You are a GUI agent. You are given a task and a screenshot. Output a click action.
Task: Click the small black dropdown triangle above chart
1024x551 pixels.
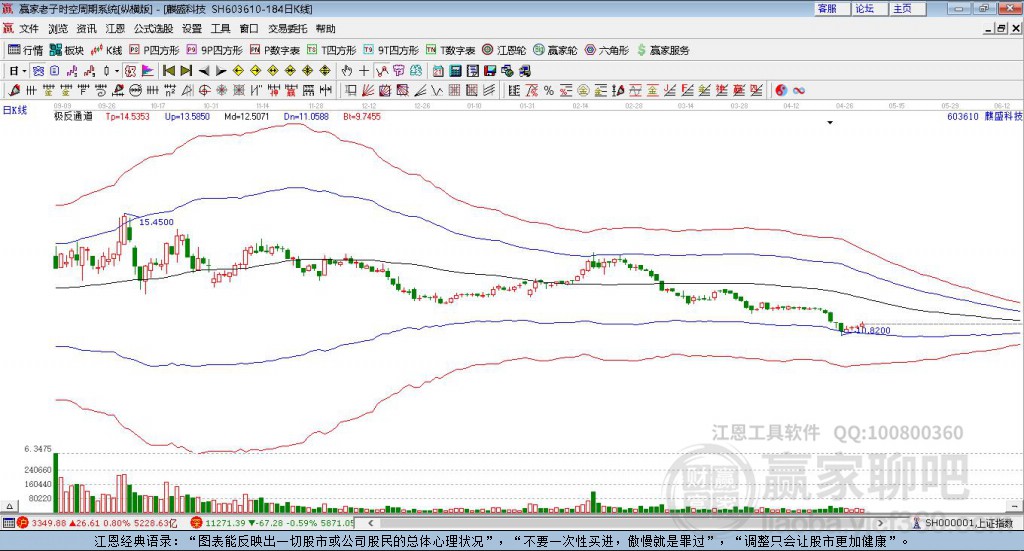point(830,122)
